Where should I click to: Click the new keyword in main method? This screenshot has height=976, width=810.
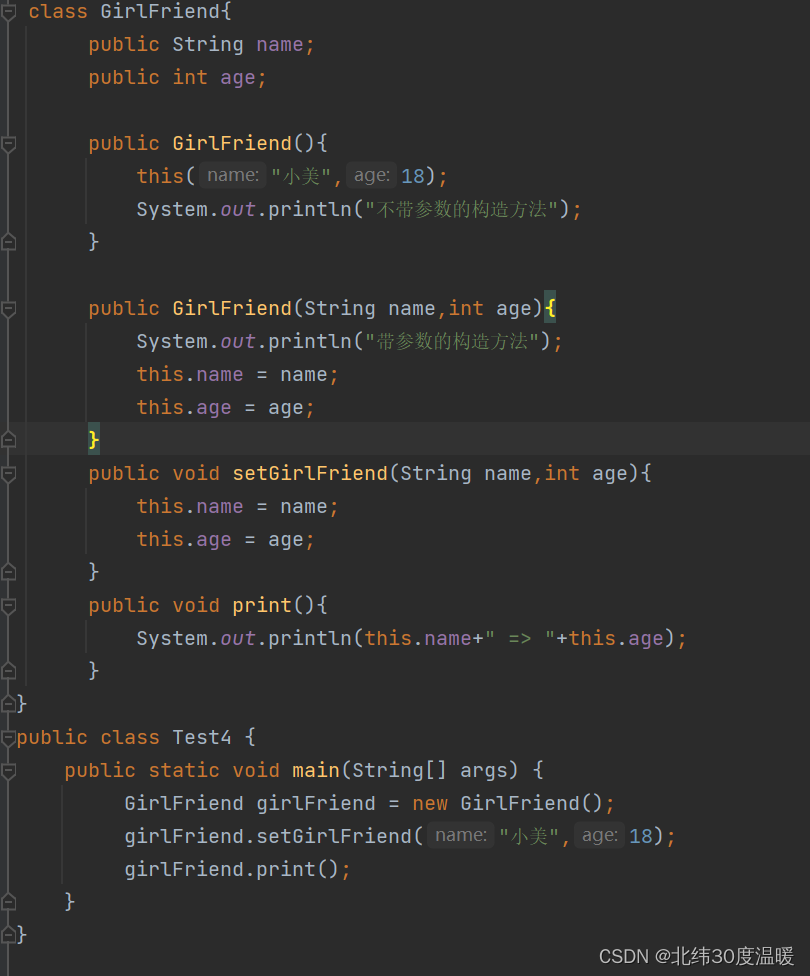430,804
